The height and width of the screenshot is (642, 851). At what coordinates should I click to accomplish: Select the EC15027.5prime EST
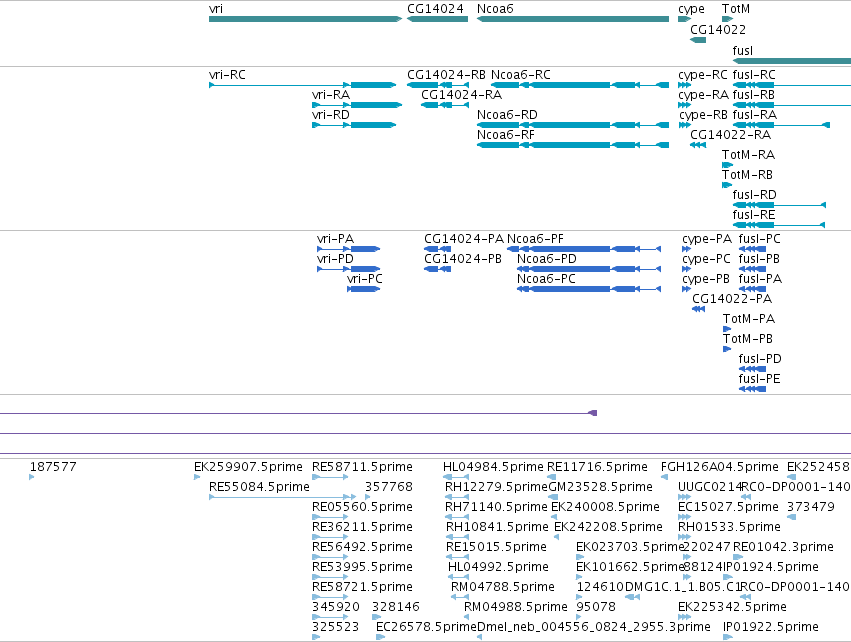(x=684, y=517)
